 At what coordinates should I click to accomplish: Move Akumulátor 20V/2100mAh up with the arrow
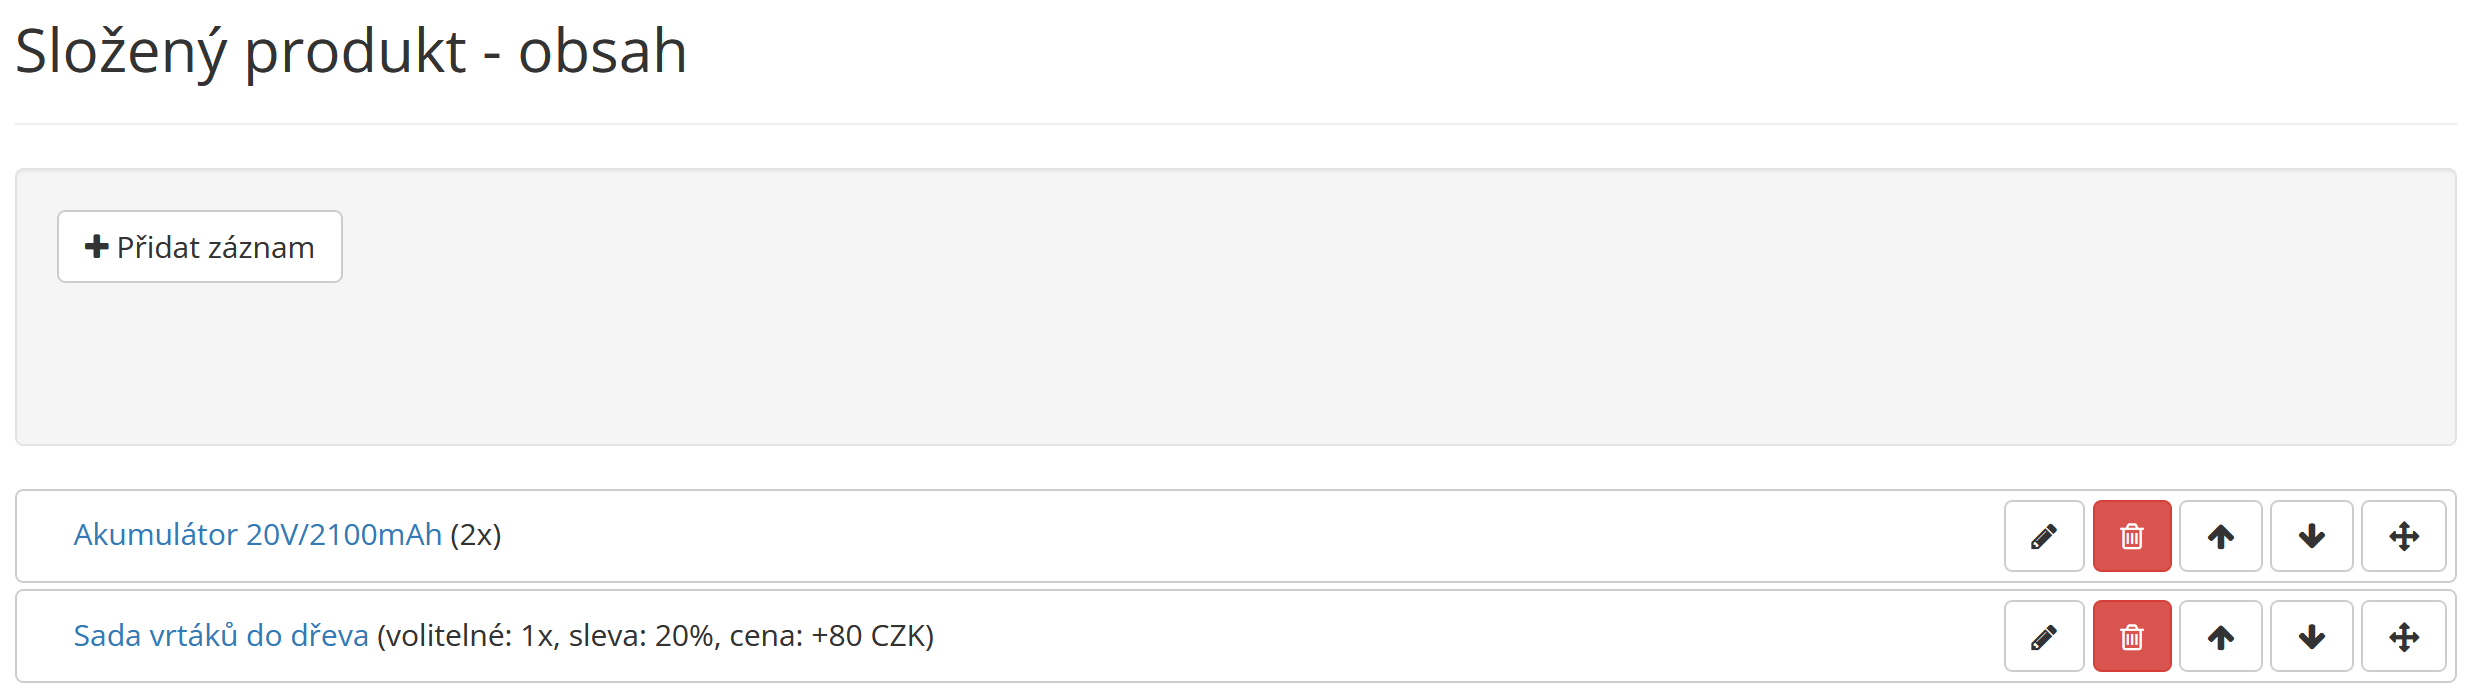click(x=2221, y=536)
